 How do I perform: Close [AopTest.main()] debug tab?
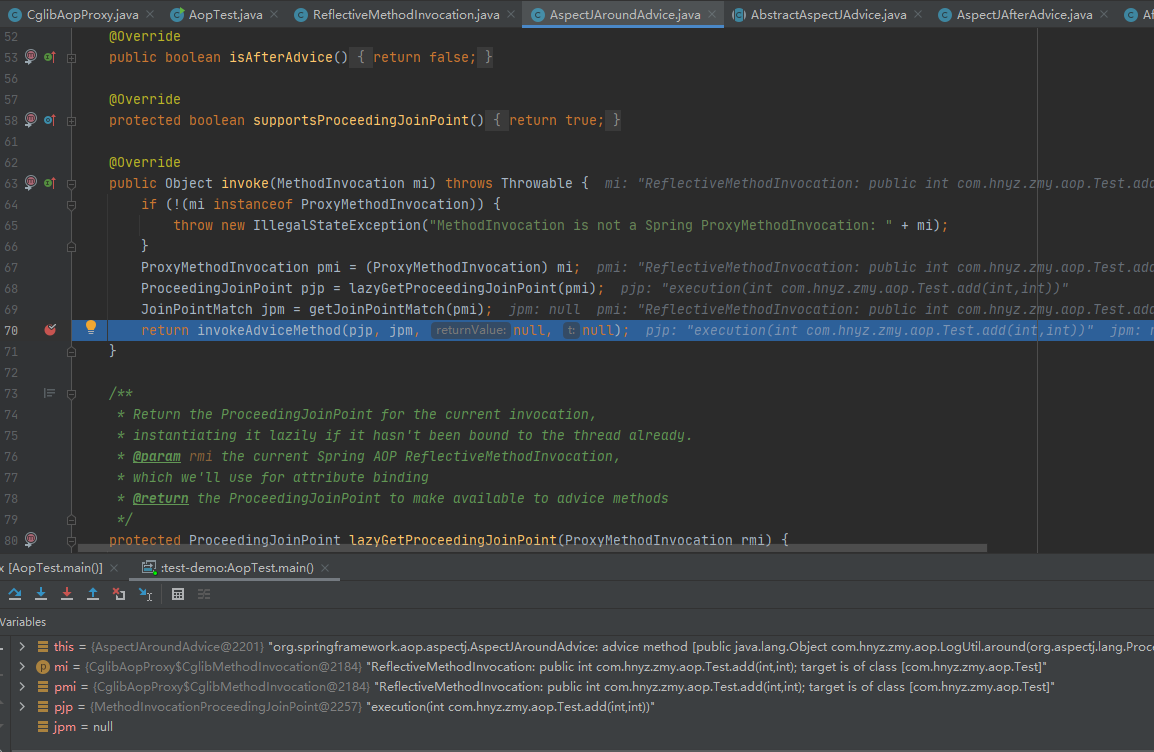114,567
